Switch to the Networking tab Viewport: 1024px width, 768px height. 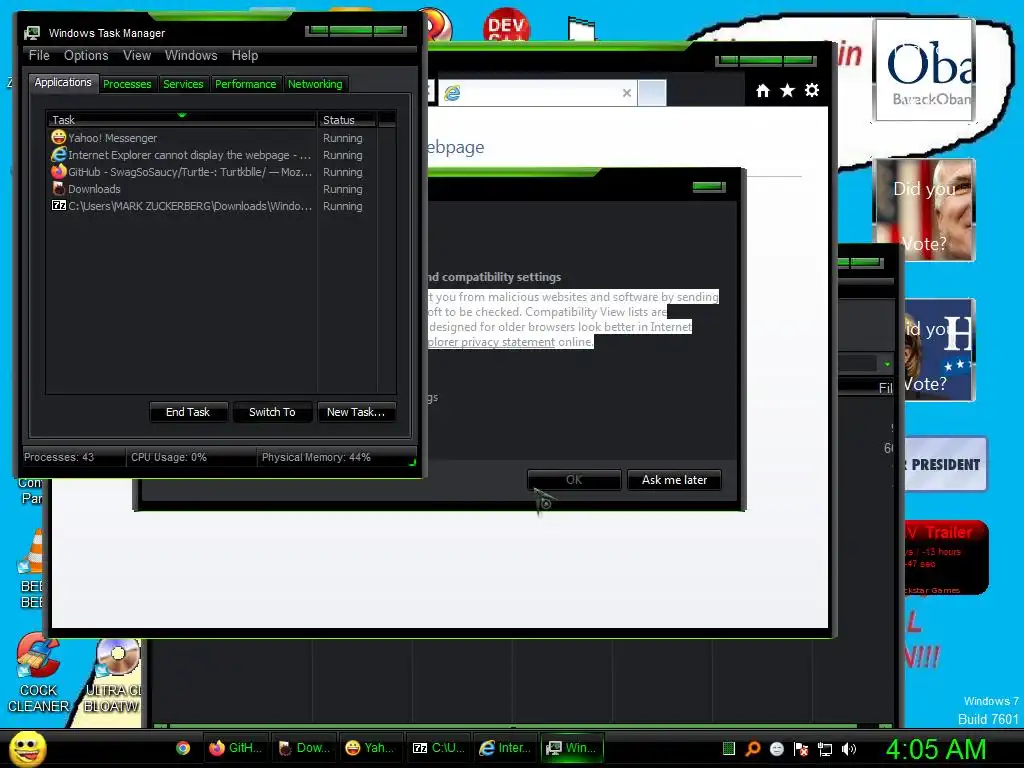[x=315, y=84]
